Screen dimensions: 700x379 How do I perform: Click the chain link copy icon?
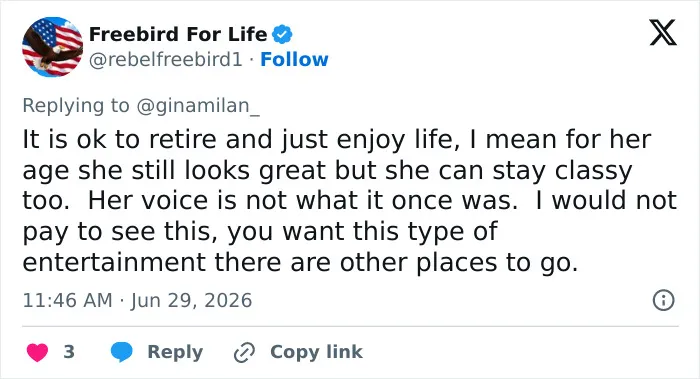point(244,352)
